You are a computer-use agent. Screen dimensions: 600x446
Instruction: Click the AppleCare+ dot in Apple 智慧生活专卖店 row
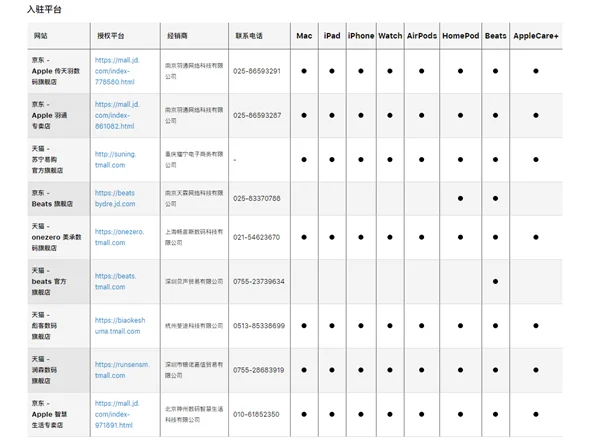pyautogui.click(x=536, y=414)
